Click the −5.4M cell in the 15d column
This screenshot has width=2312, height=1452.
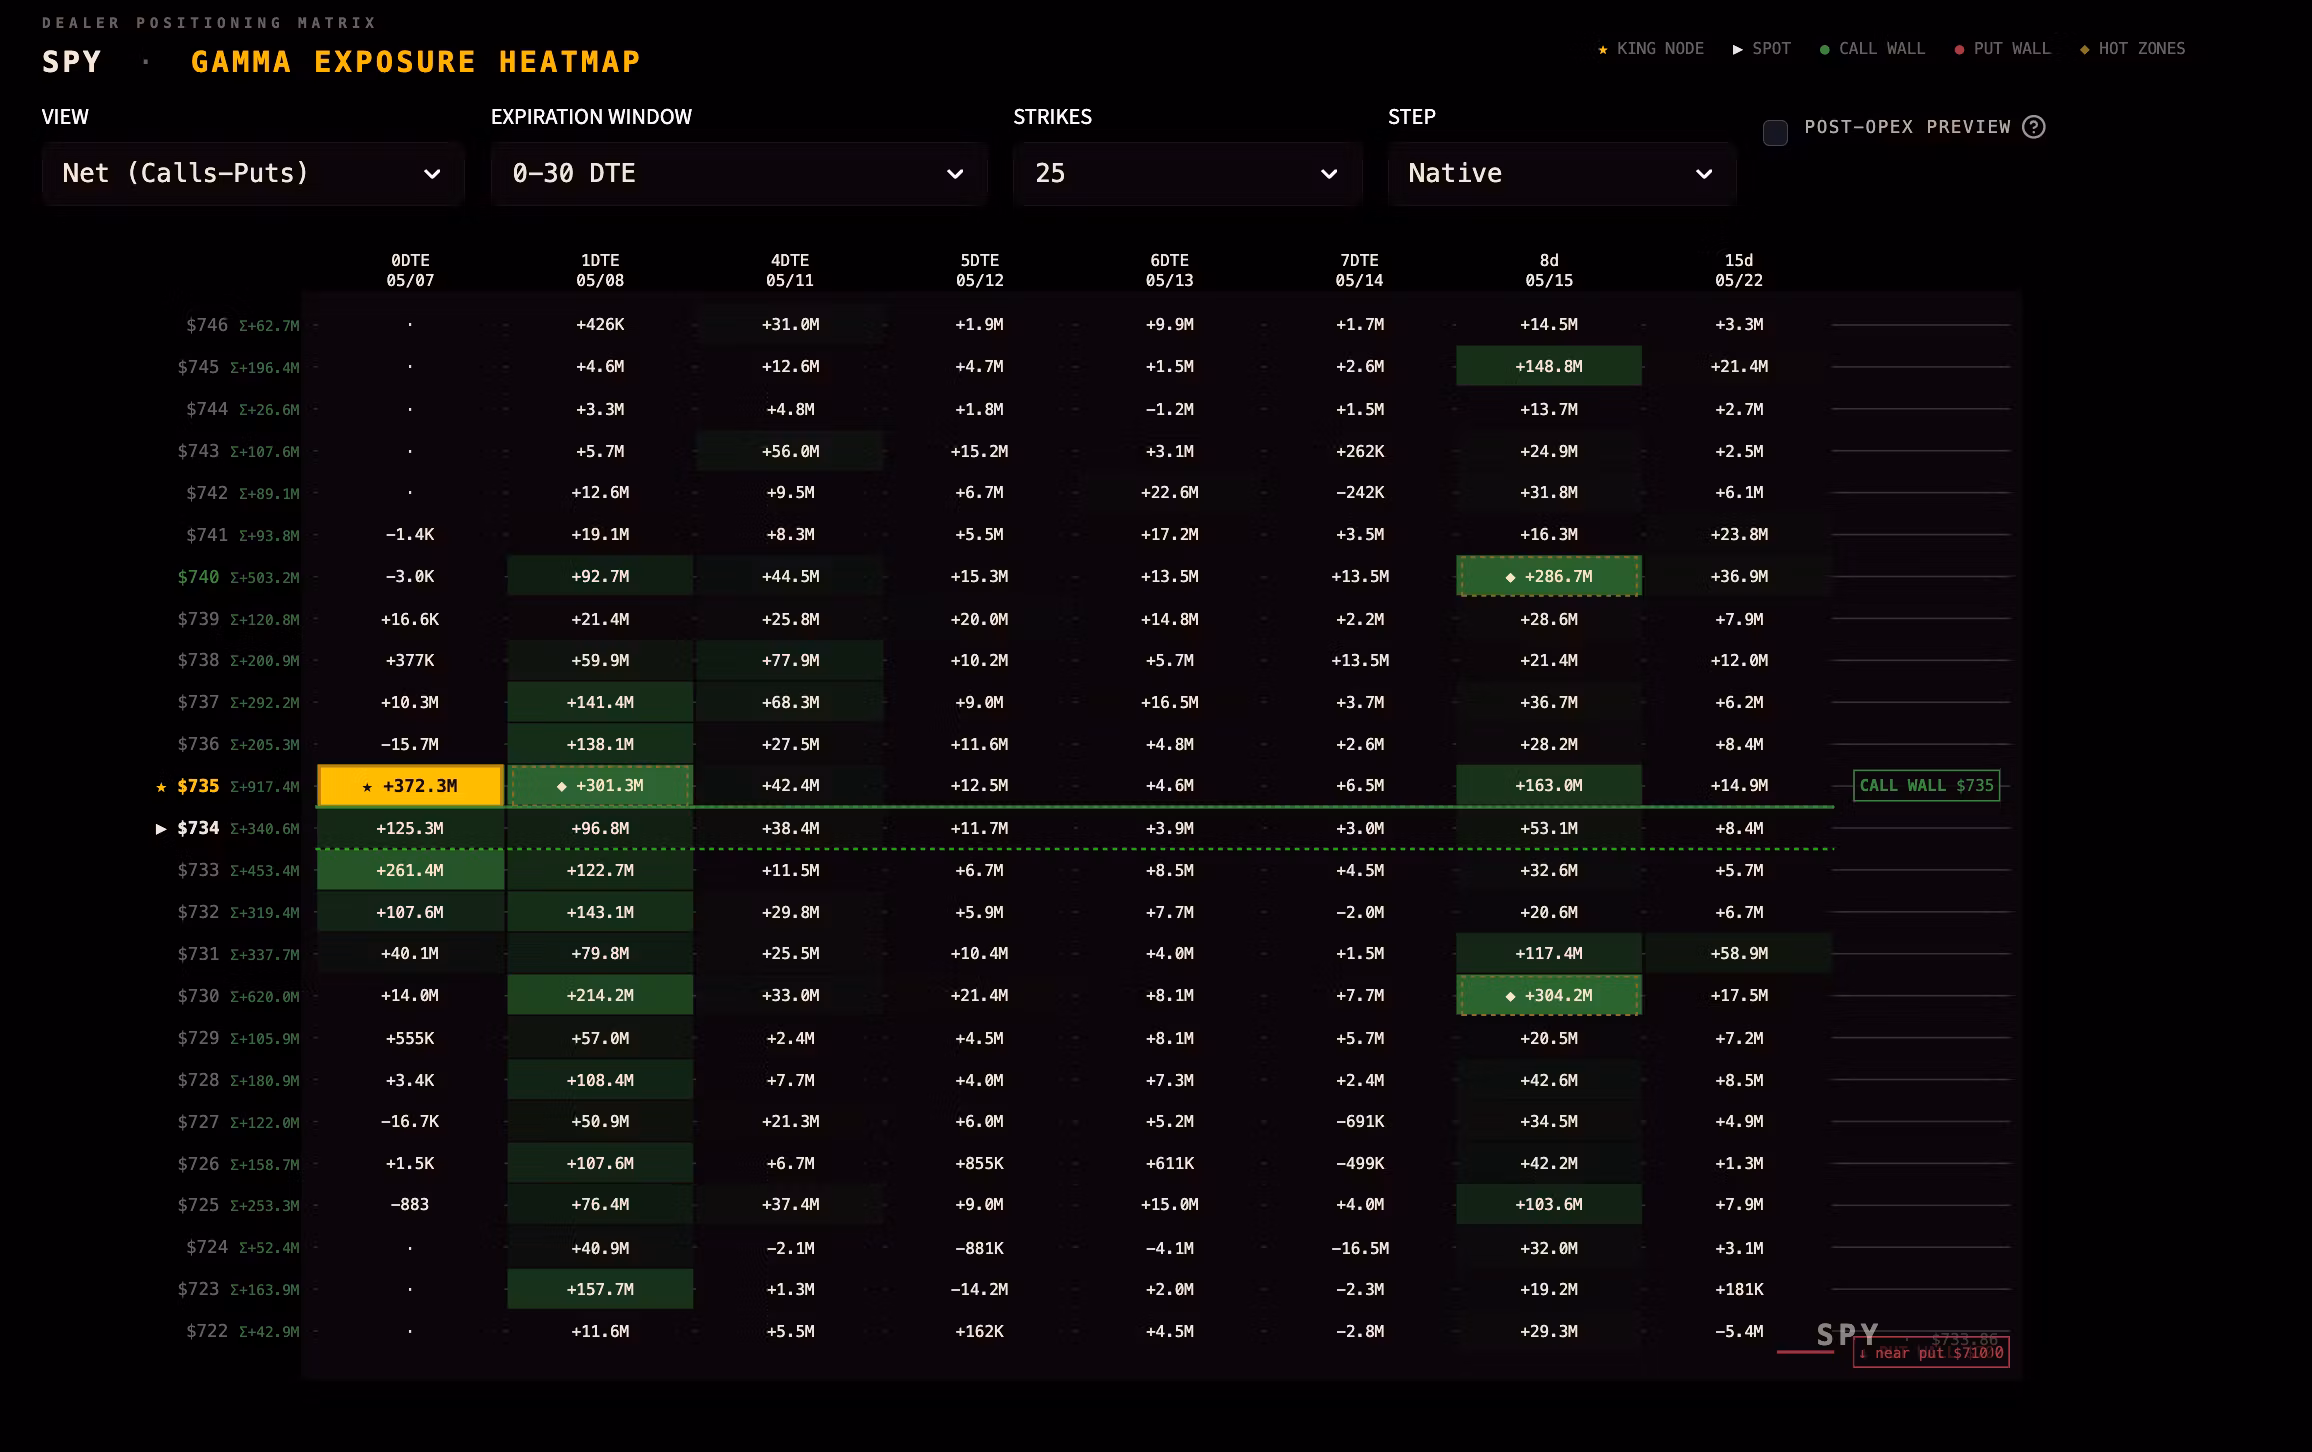point(1739,1331)
